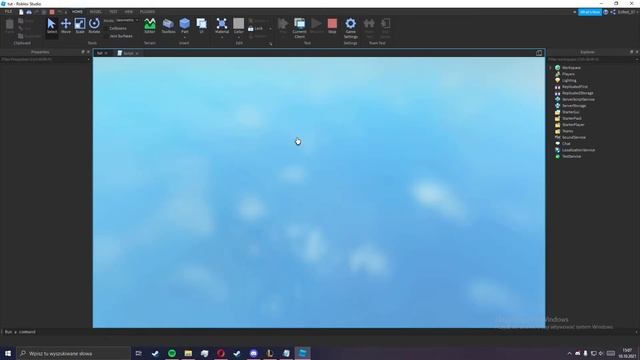
Task: Activate the Rotate tool
Action: [94, 26]
